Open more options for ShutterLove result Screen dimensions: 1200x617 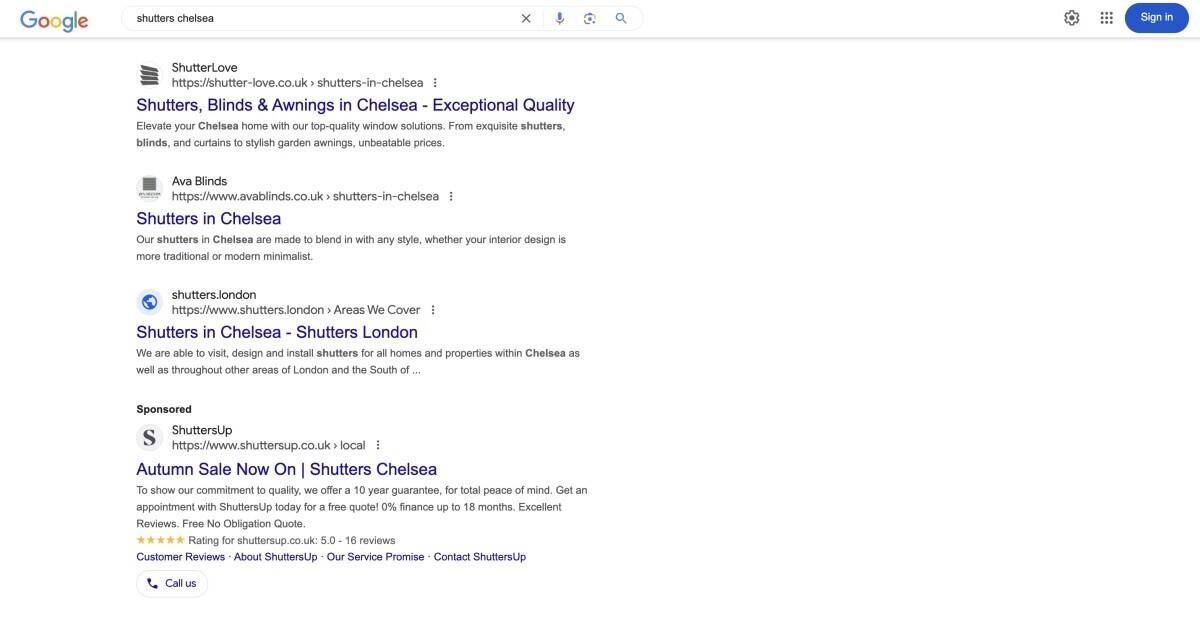pos(435,83)
